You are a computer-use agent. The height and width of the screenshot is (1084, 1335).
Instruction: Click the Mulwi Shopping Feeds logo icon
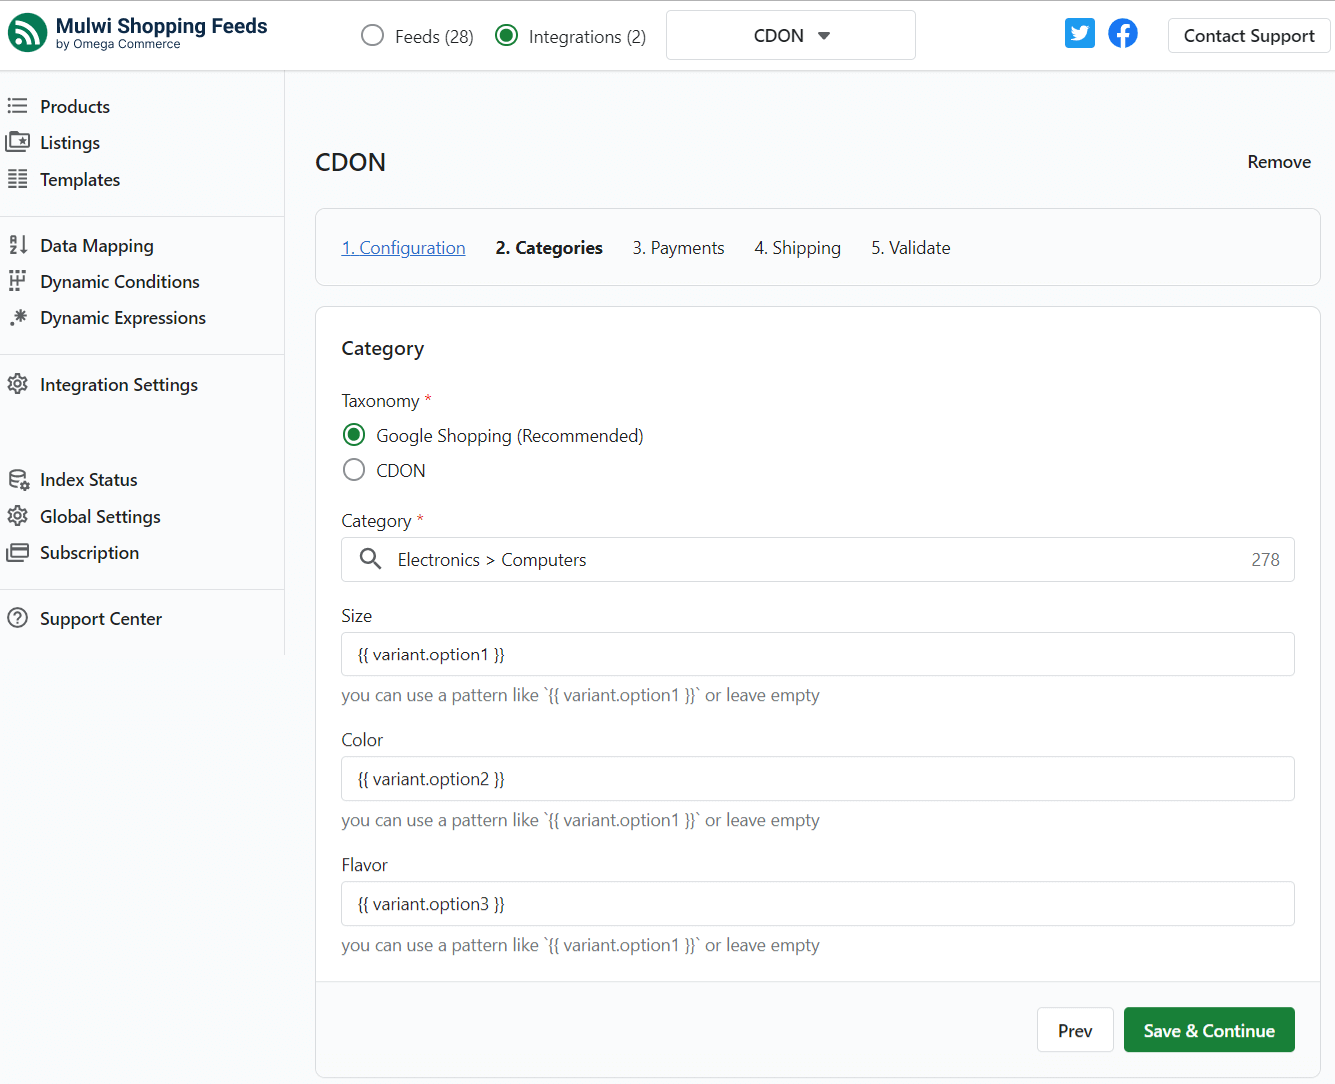pos(28,33)
